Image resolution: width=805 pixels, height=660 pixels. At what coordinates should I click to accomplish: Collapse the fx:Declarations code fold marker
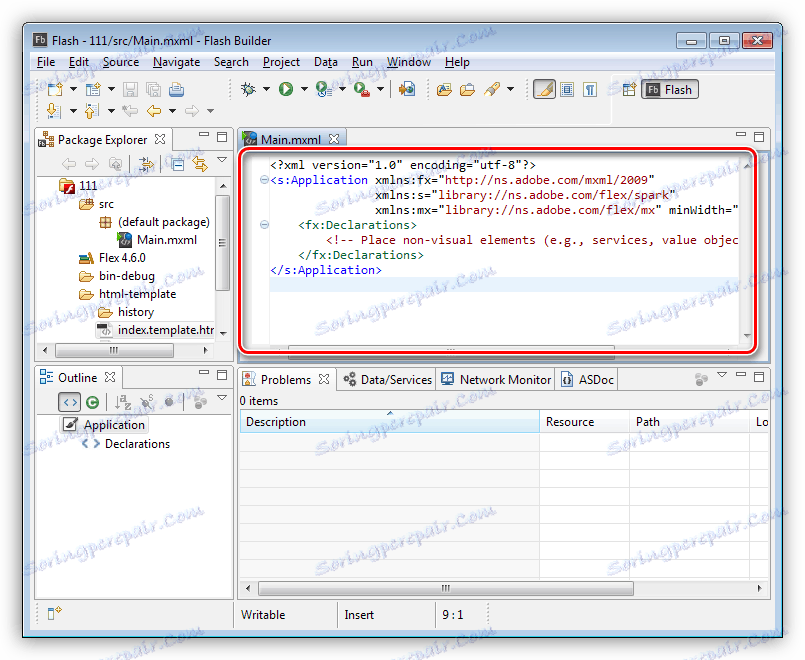264,225
